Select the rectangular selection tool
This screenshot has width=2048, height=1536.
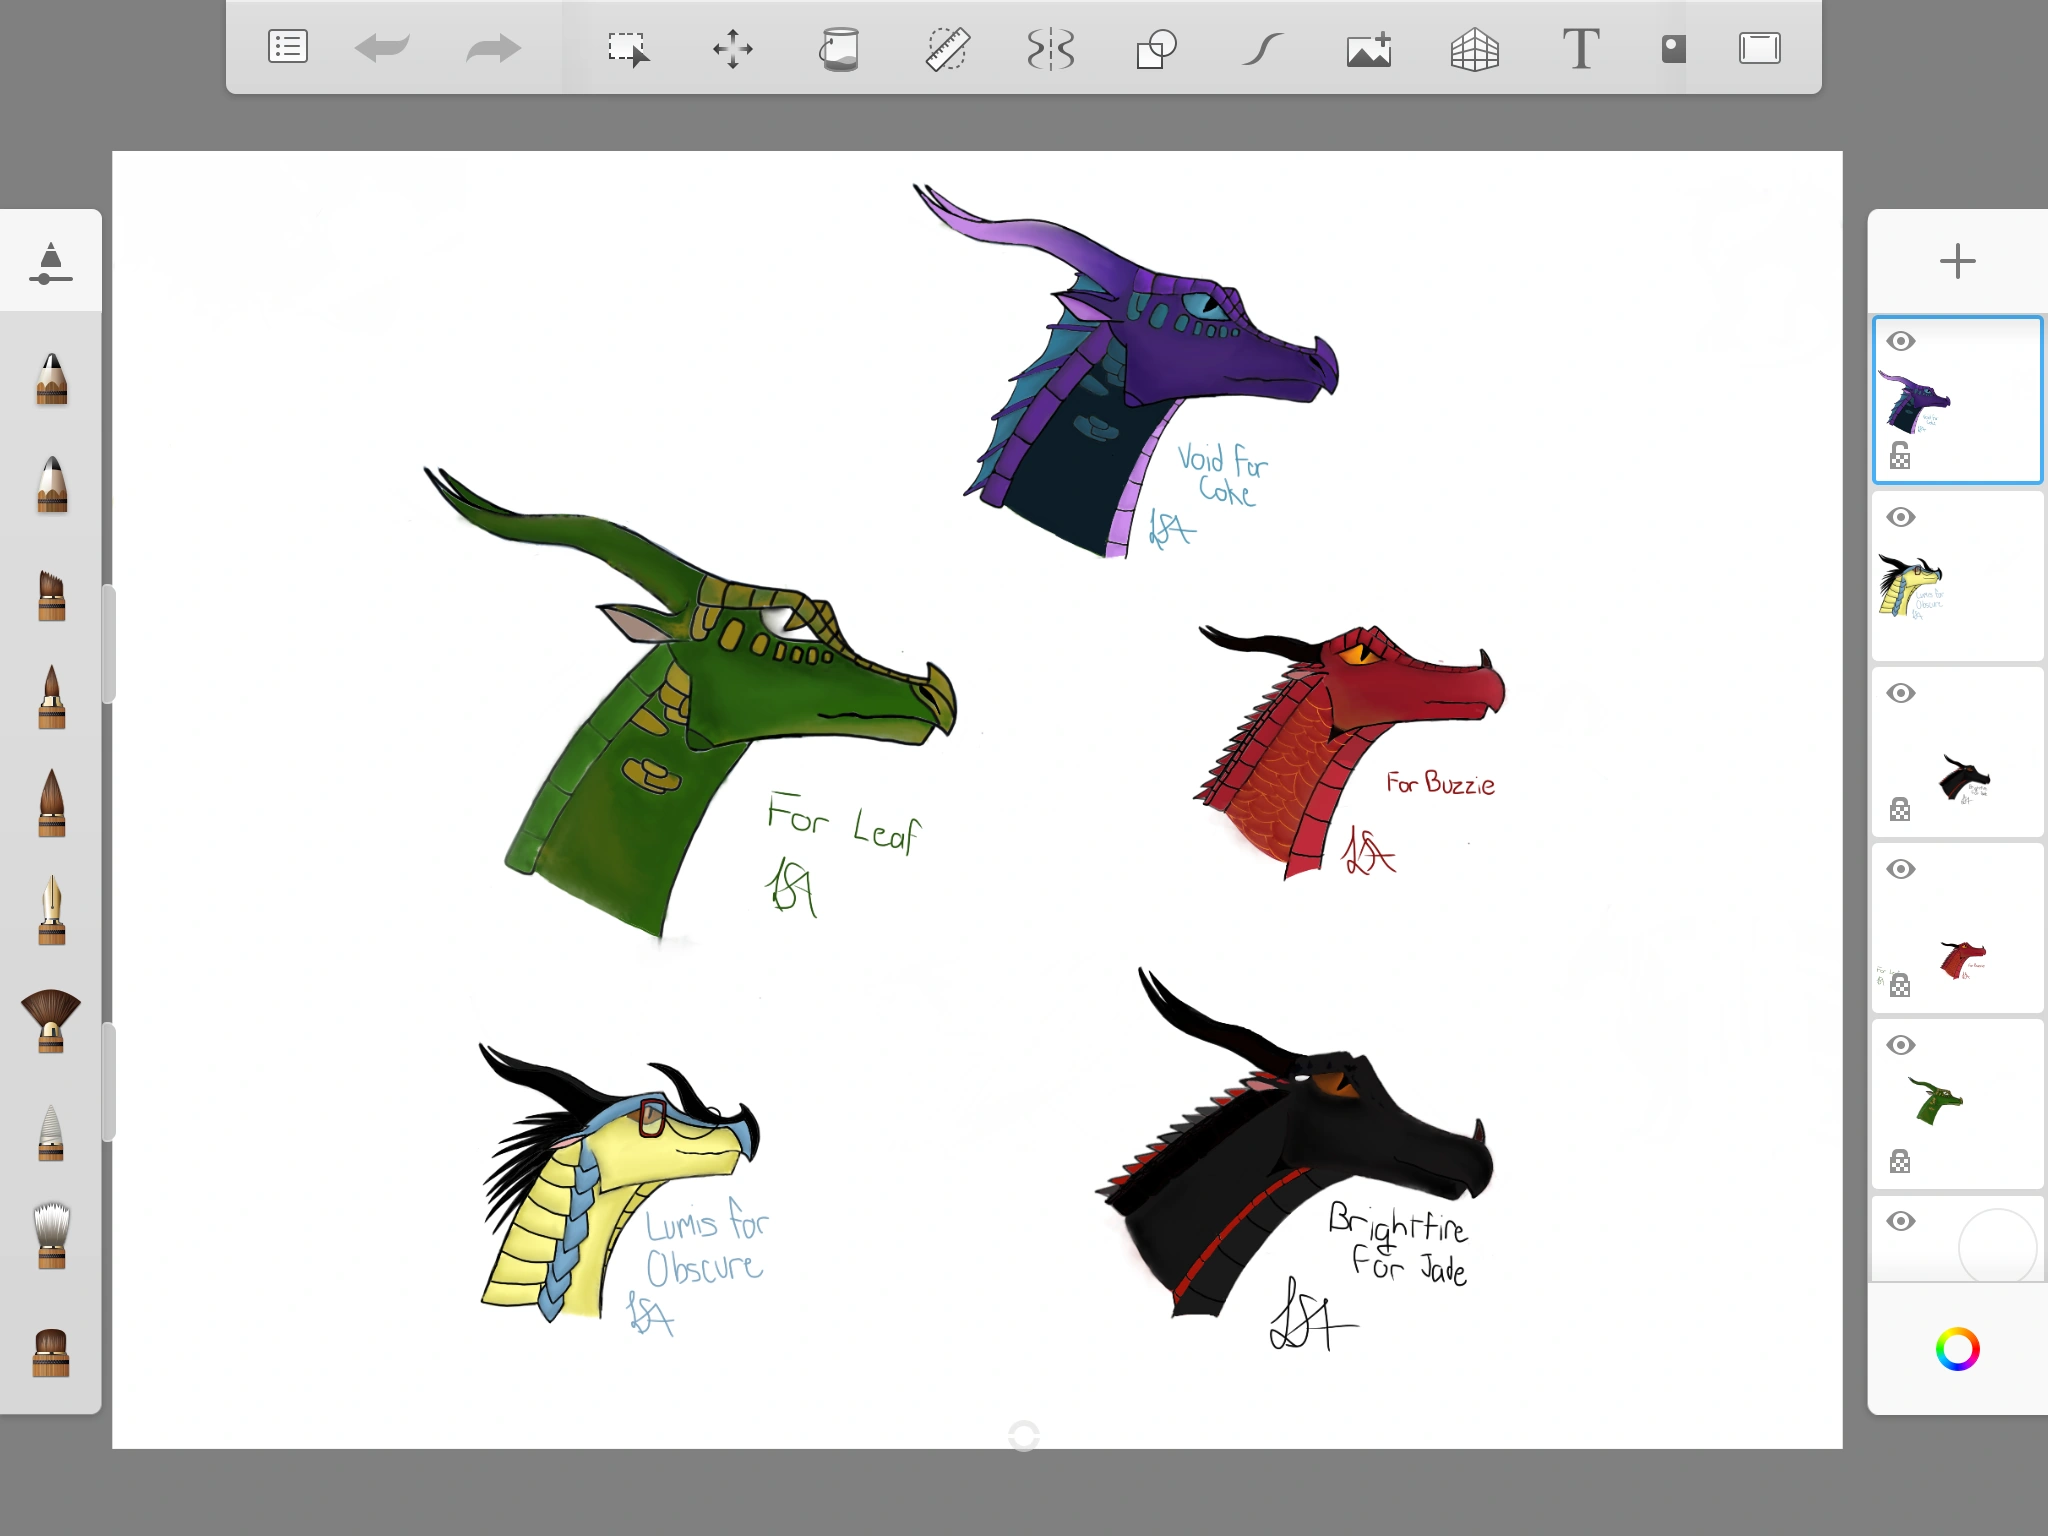click(x=628, y=48)
